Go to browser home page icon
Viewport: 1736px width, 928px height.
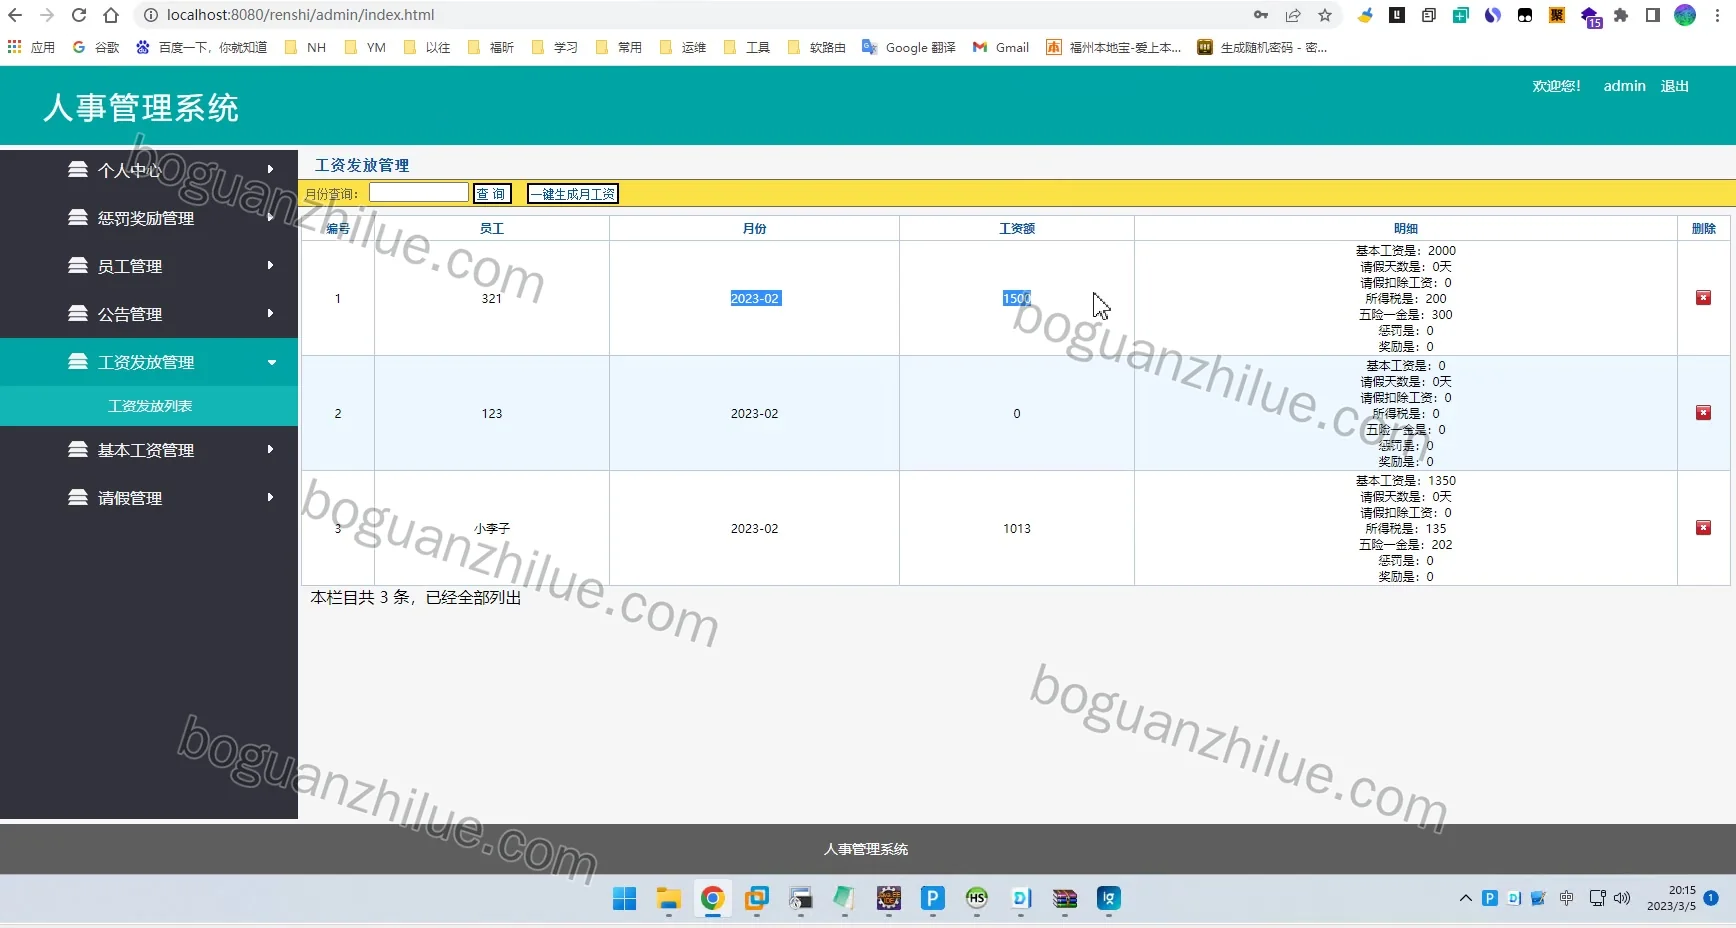[x=111, y=15]
